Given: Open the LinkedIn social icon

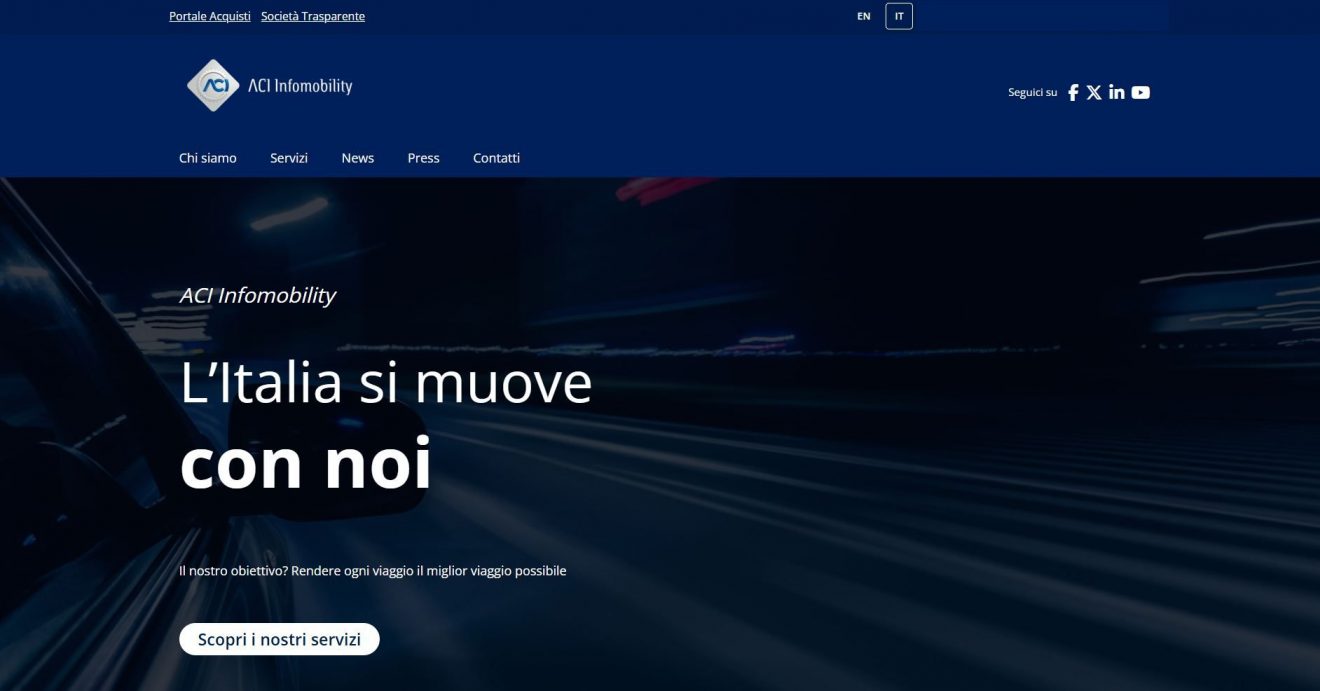Looking at the screenshot, I should click(1117, 92).
